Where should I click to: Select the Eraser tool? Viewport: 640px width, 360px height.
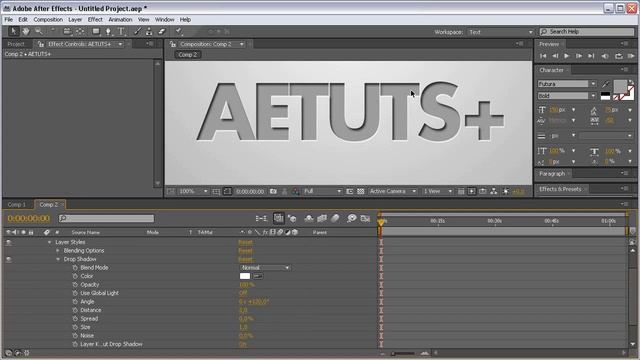(162, 31)
